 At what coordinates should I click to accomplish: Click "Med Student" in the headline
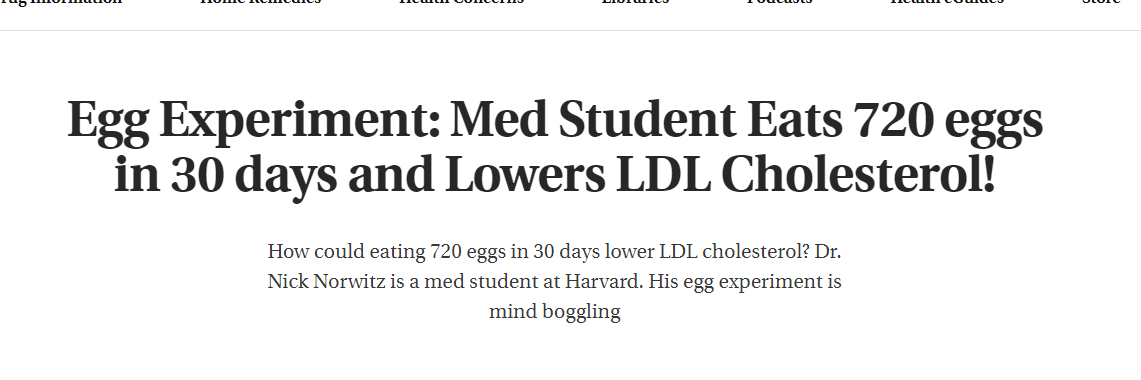tap(592, 119)
